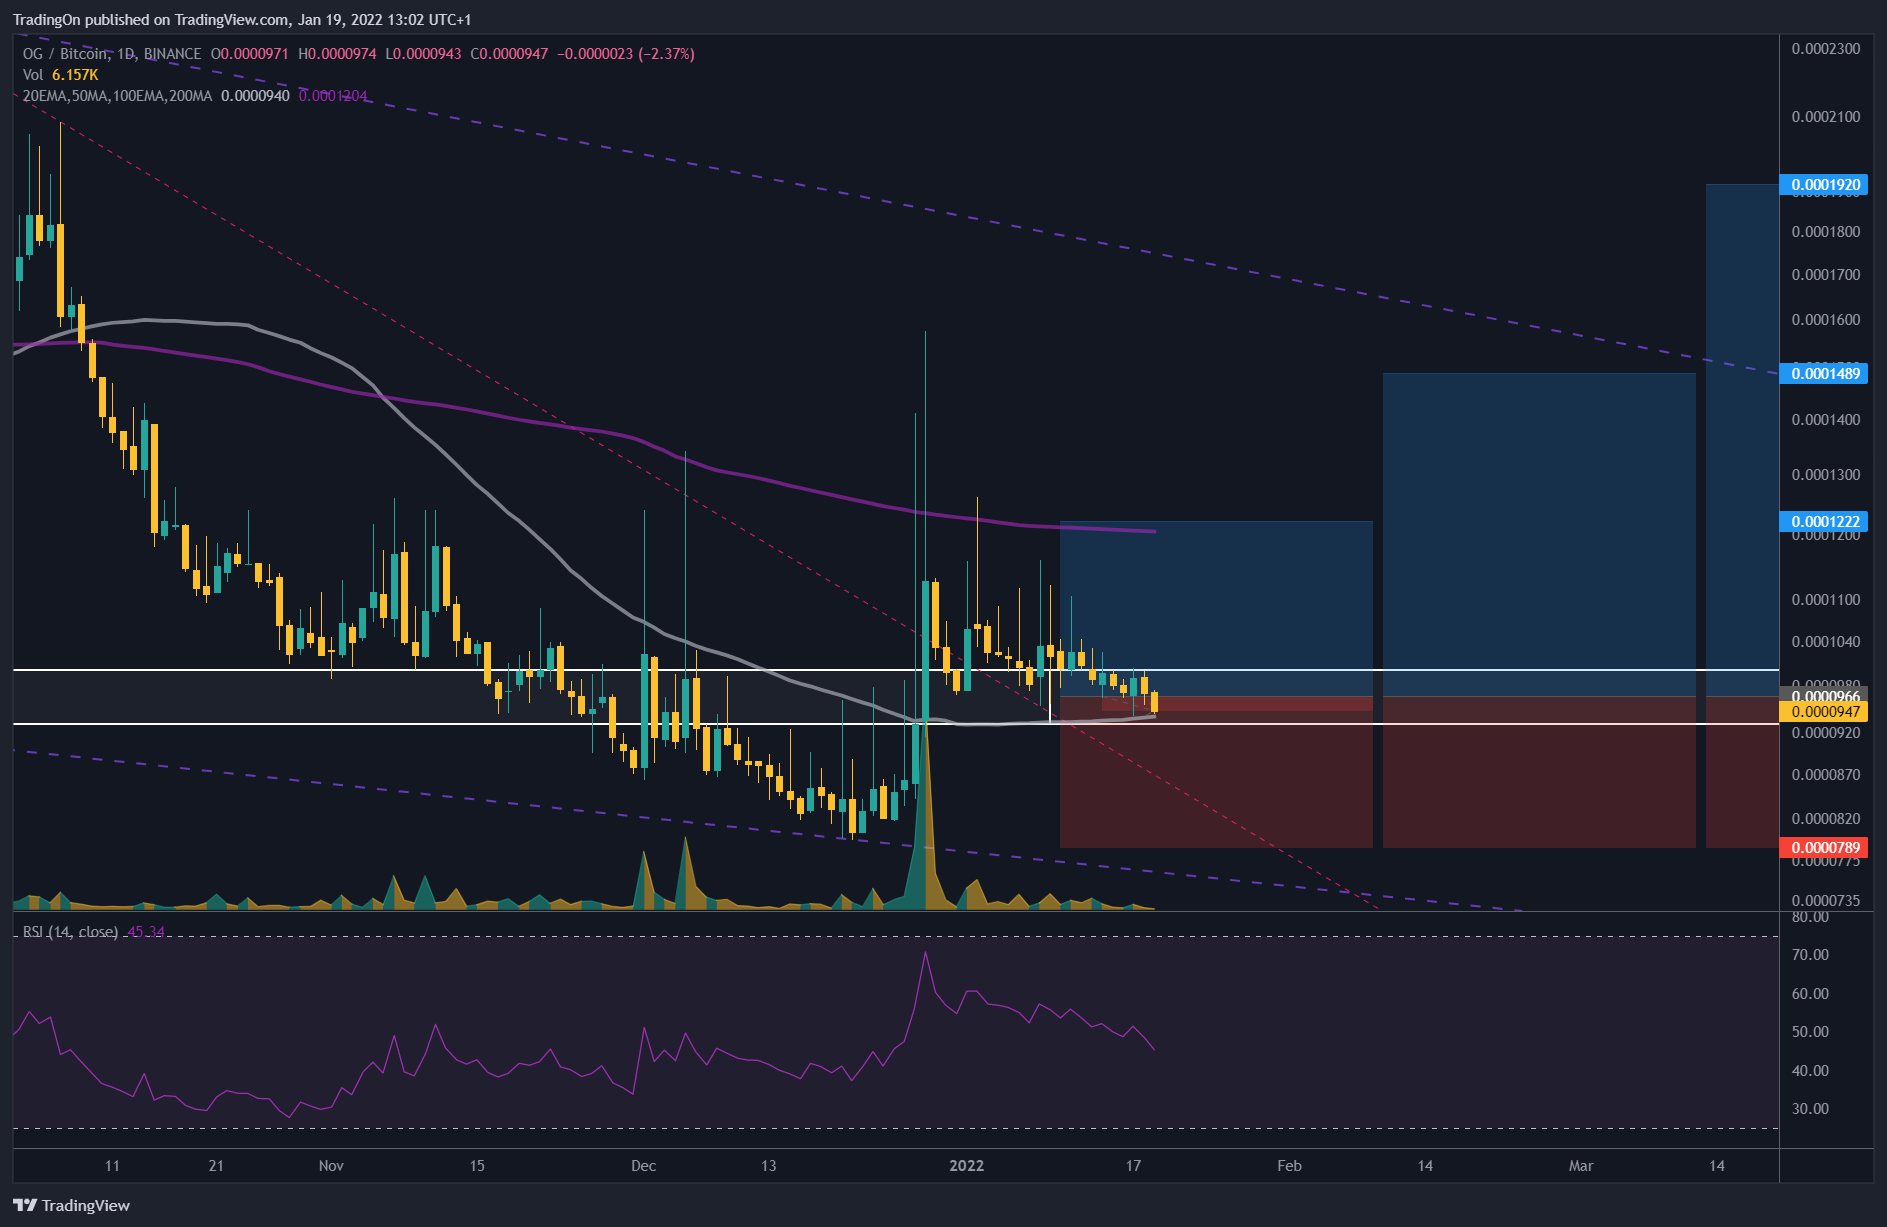Viewport: 1887px width, 1227px height.
Task: Click the 0.0001800 price axis label
Action: coord(1826,232)
